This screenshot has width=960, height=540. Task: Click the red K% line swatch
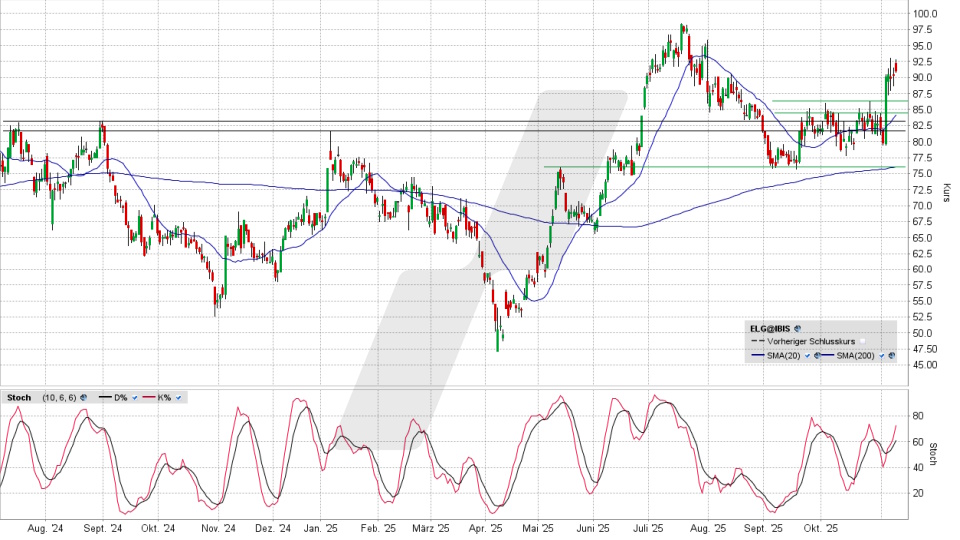point(146,397)
